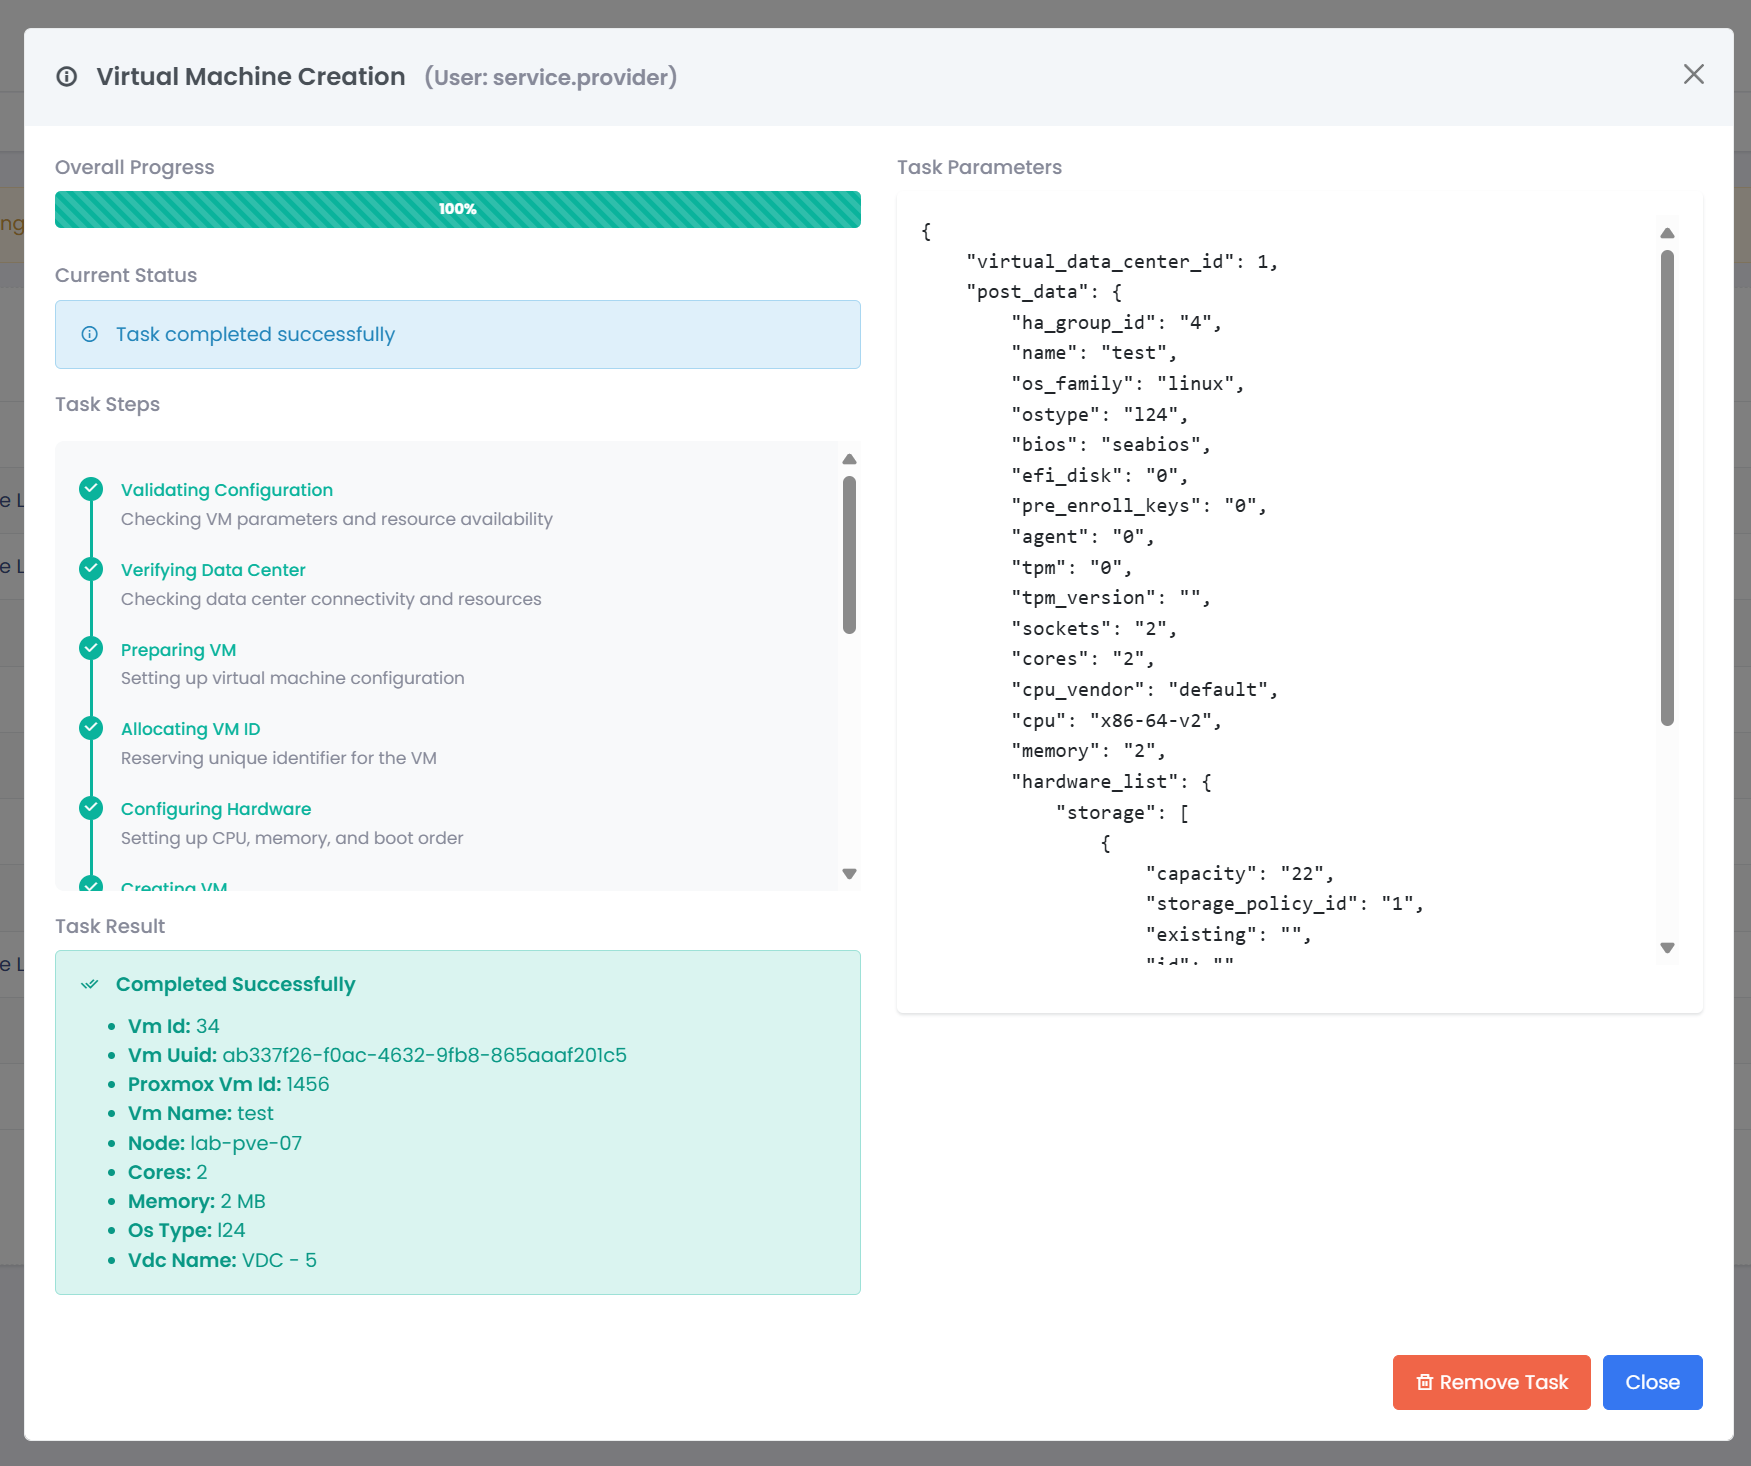Click the up arrow on Task Parameters scrollbar

[x=1667, y=233]
